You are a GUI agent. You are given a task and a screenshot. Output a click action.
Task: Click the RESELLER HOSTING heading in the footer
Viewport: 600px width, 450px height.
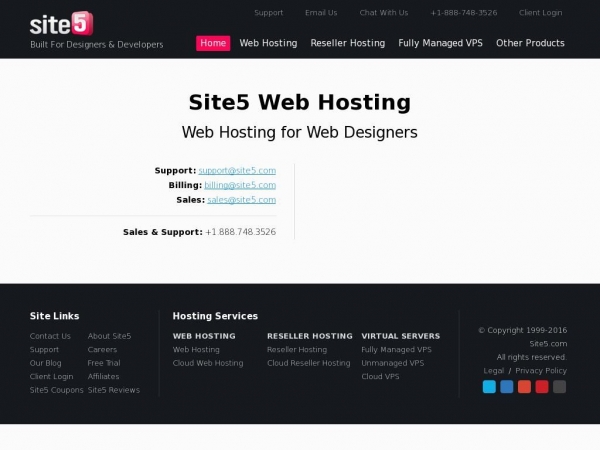point(310,336)
